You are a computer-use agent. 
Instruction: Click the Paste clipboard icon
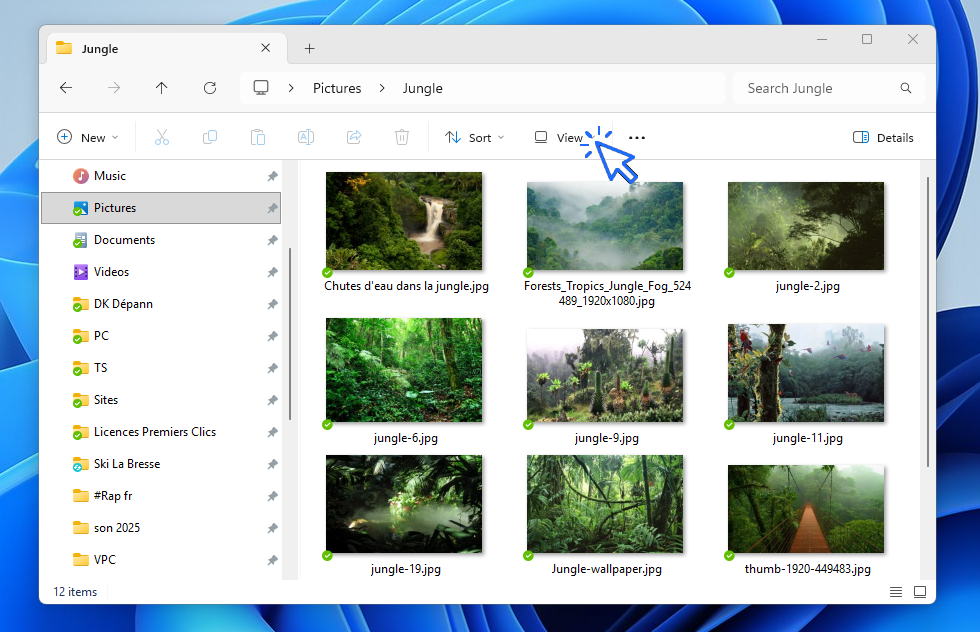258,138
